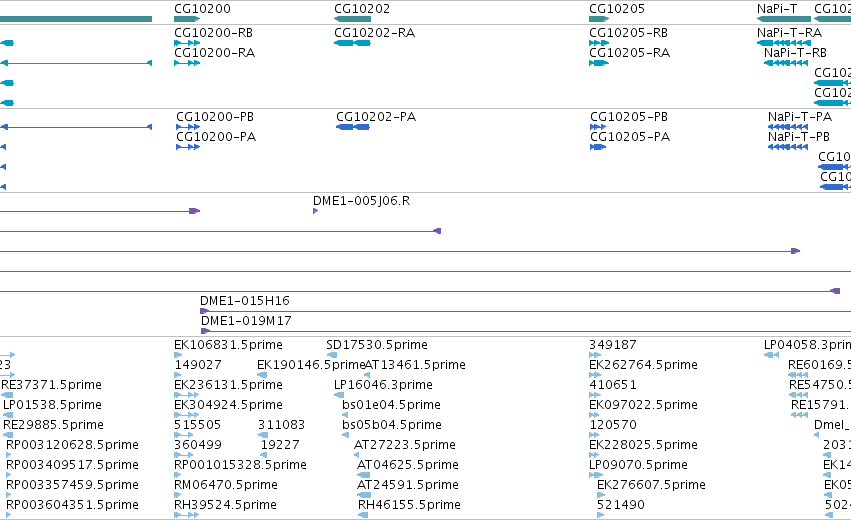Click EK262764.5prime EST label
The image size is (851, 520).
[643, 365]
